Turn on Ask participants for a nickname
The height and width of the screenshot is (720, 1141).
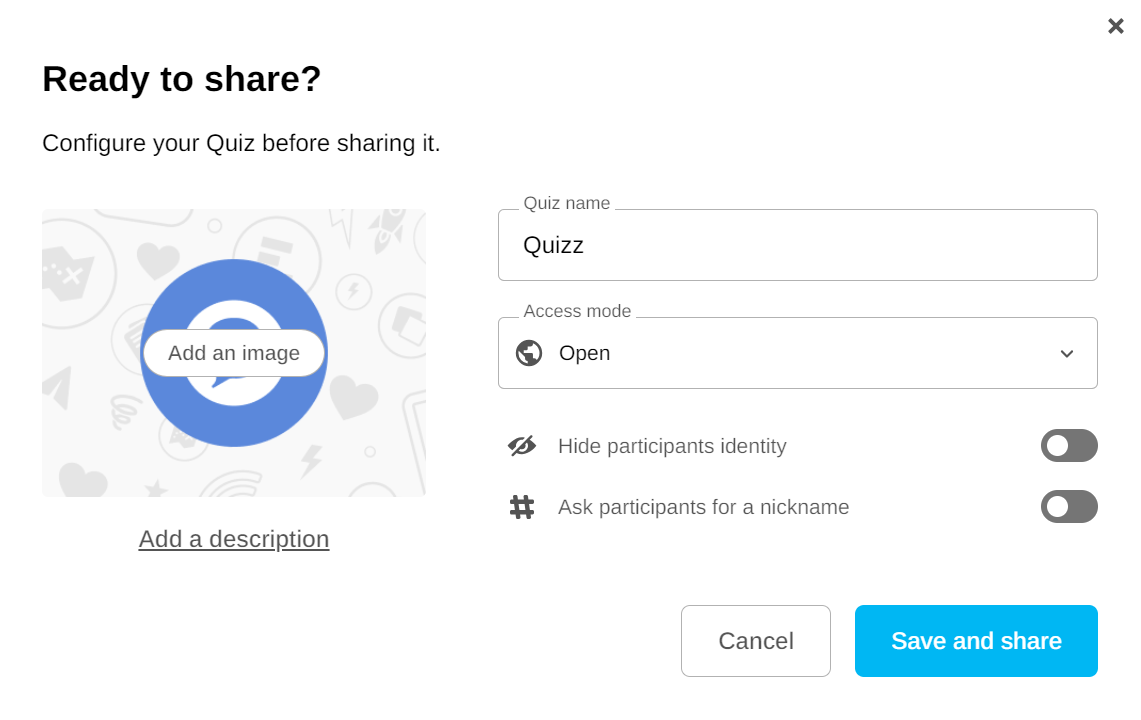(1069, 507)
